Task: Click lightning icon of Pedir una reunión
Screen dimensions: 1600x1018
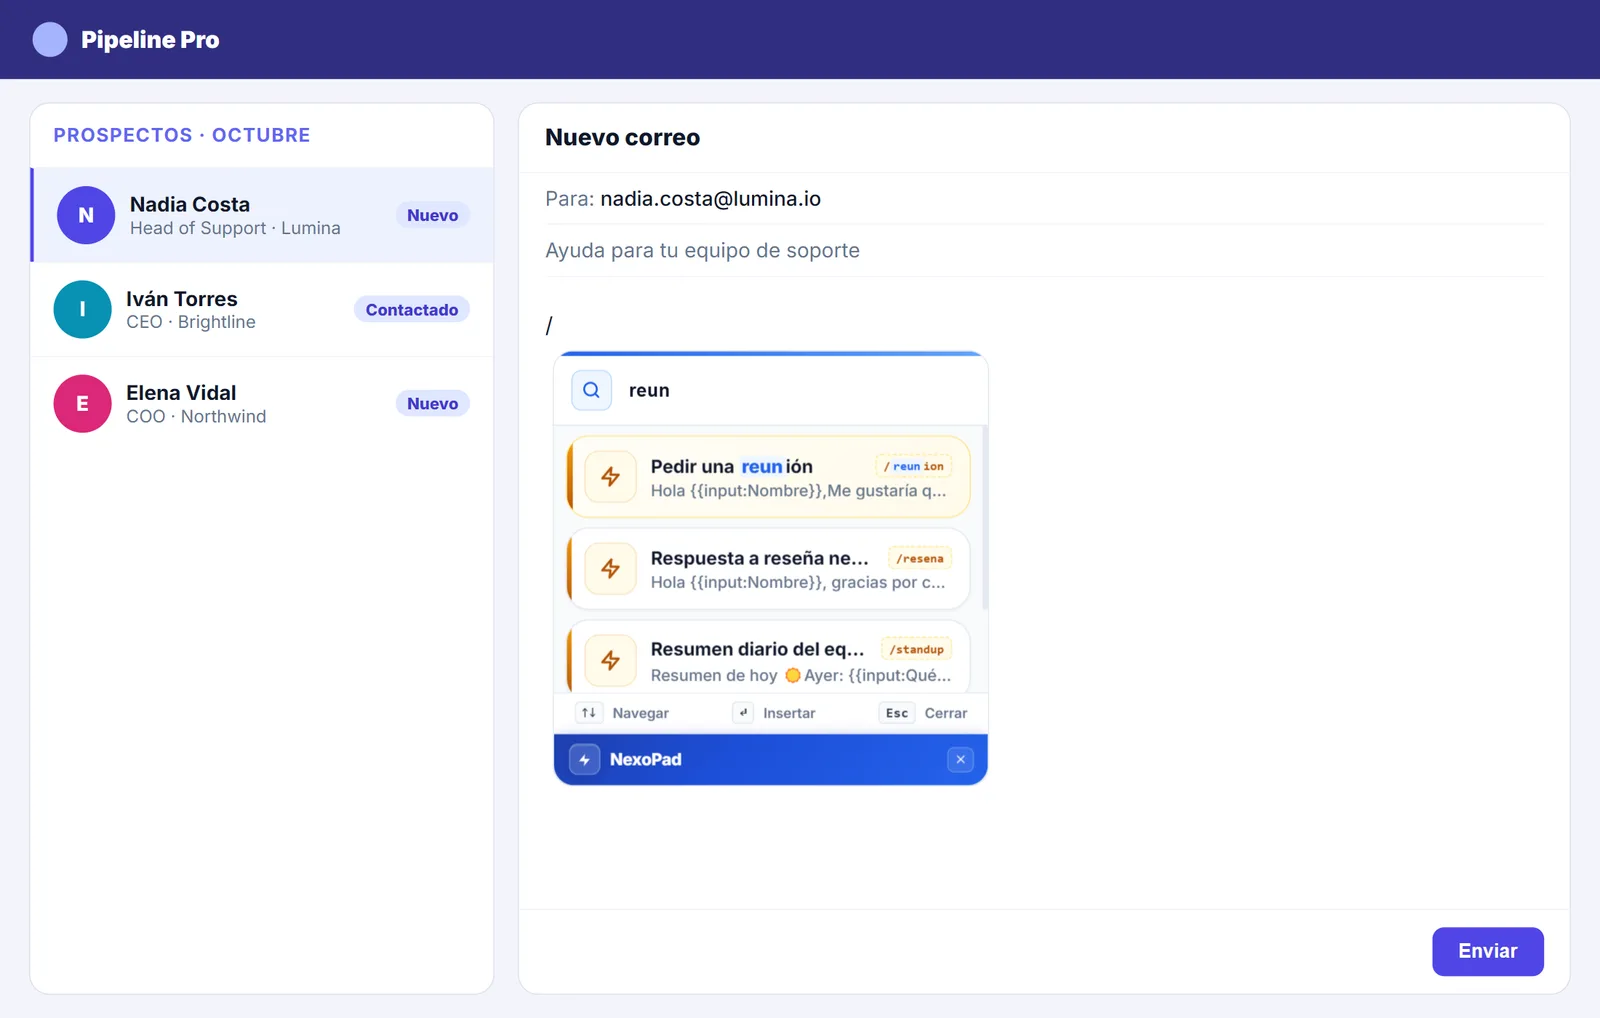Action: coord(610,477)
